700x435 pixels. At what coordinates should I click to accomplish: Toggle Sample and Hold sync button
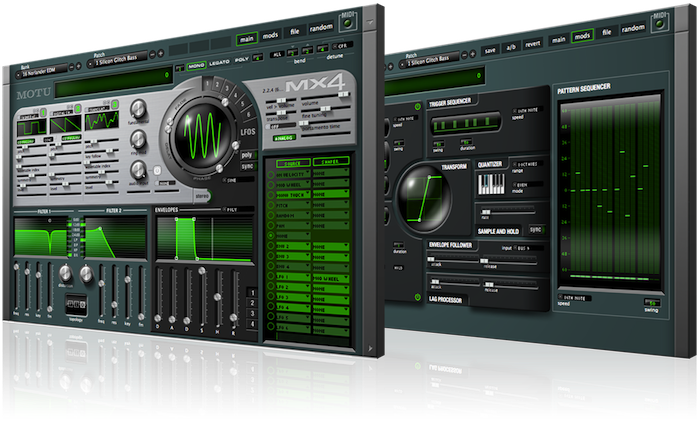click(536, 229)
